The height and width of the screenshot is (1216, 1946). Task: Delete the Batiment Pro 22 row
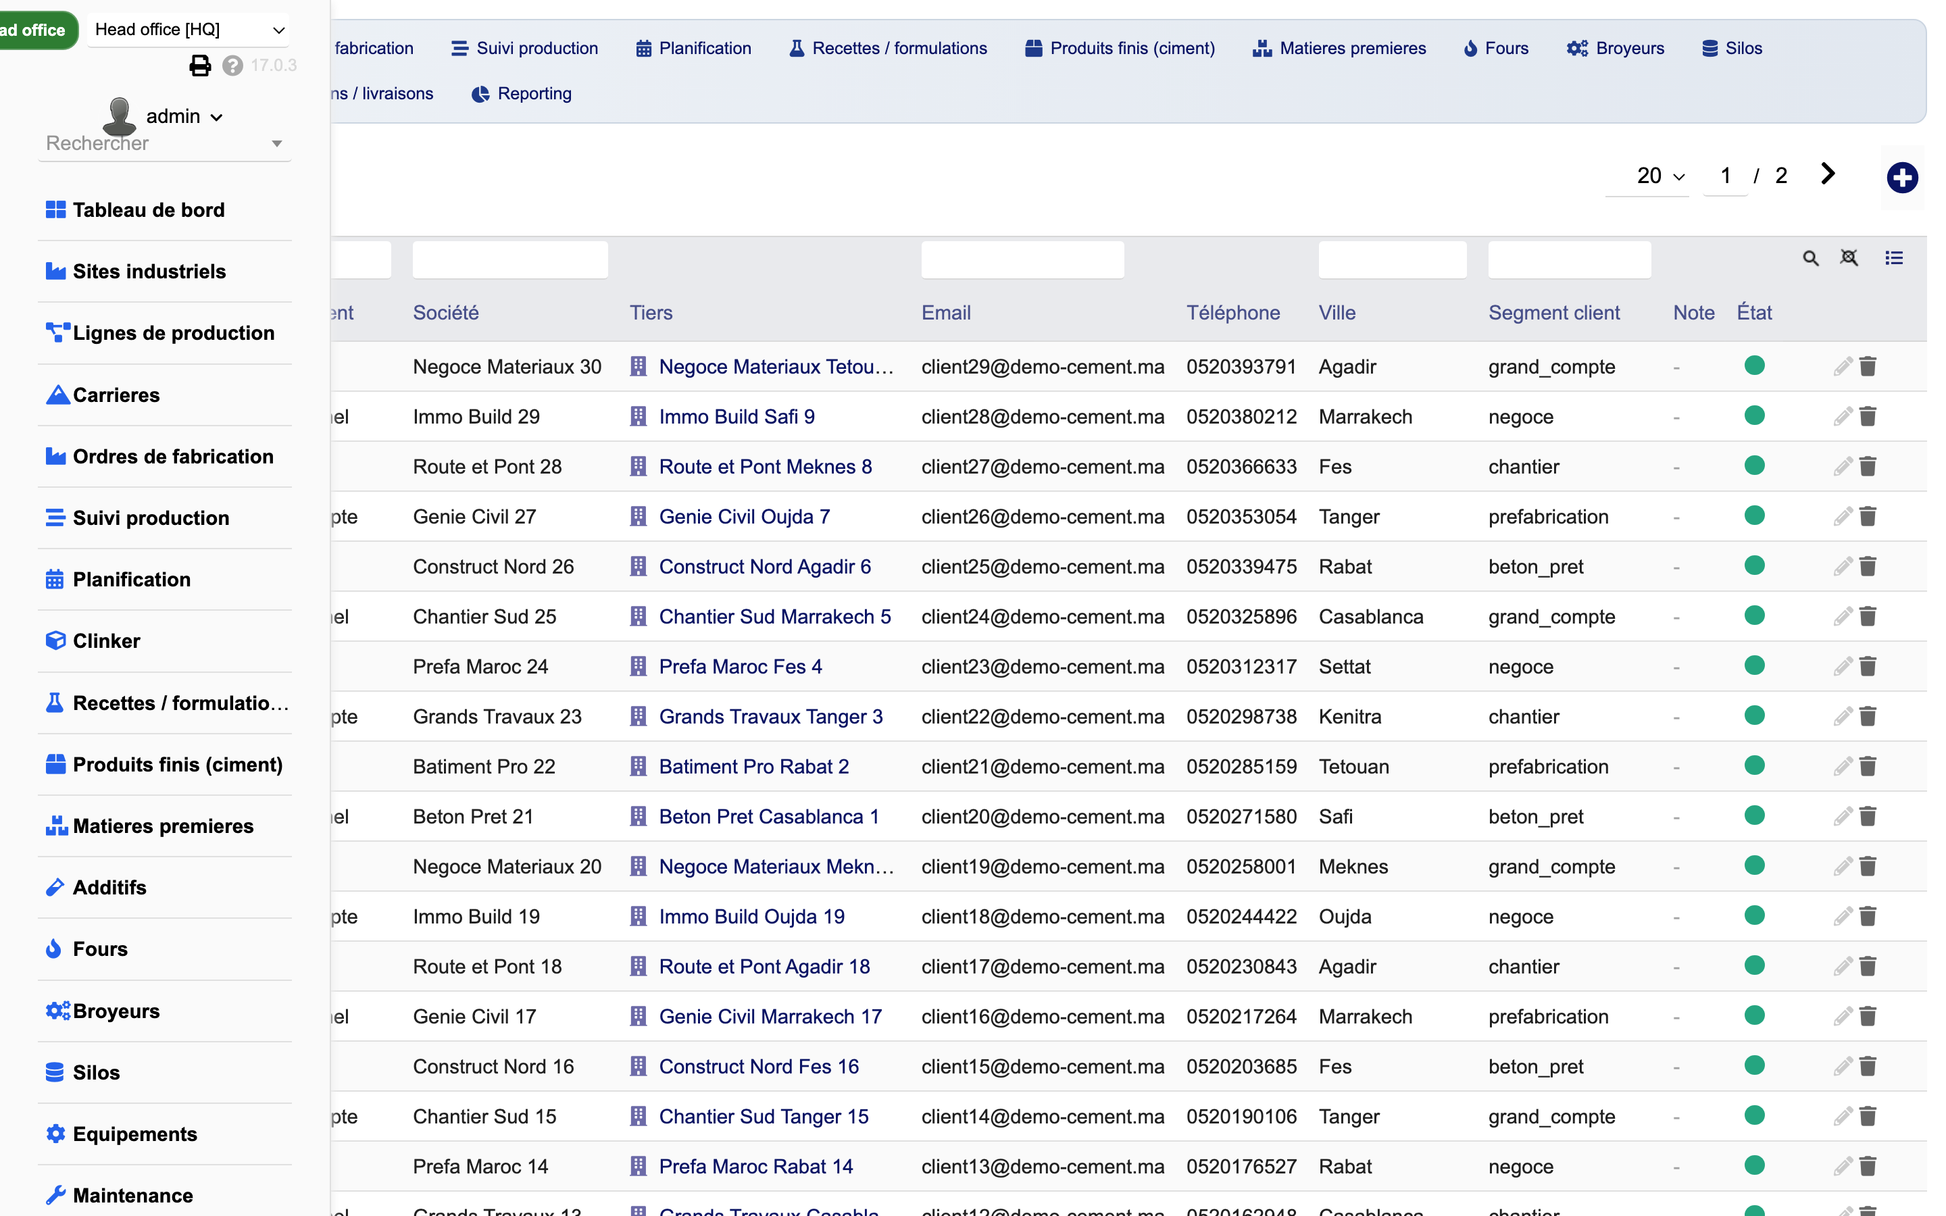click(1868, 767)
